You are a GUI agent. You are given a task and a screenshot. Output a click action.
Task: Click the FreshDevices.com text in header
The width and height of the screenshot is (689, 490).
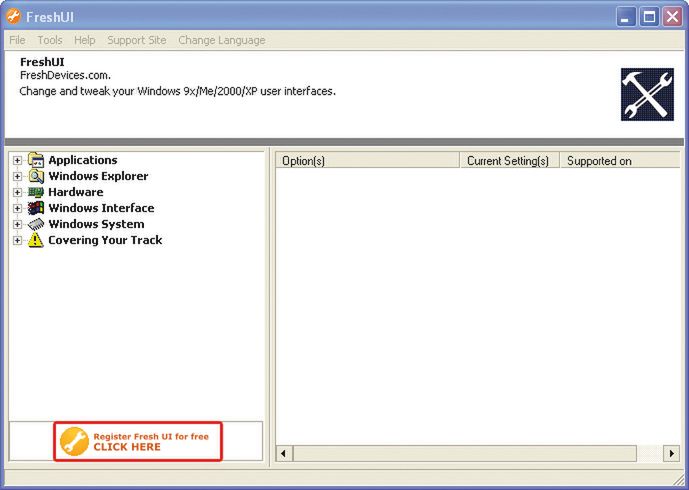[x=65, y=76]
